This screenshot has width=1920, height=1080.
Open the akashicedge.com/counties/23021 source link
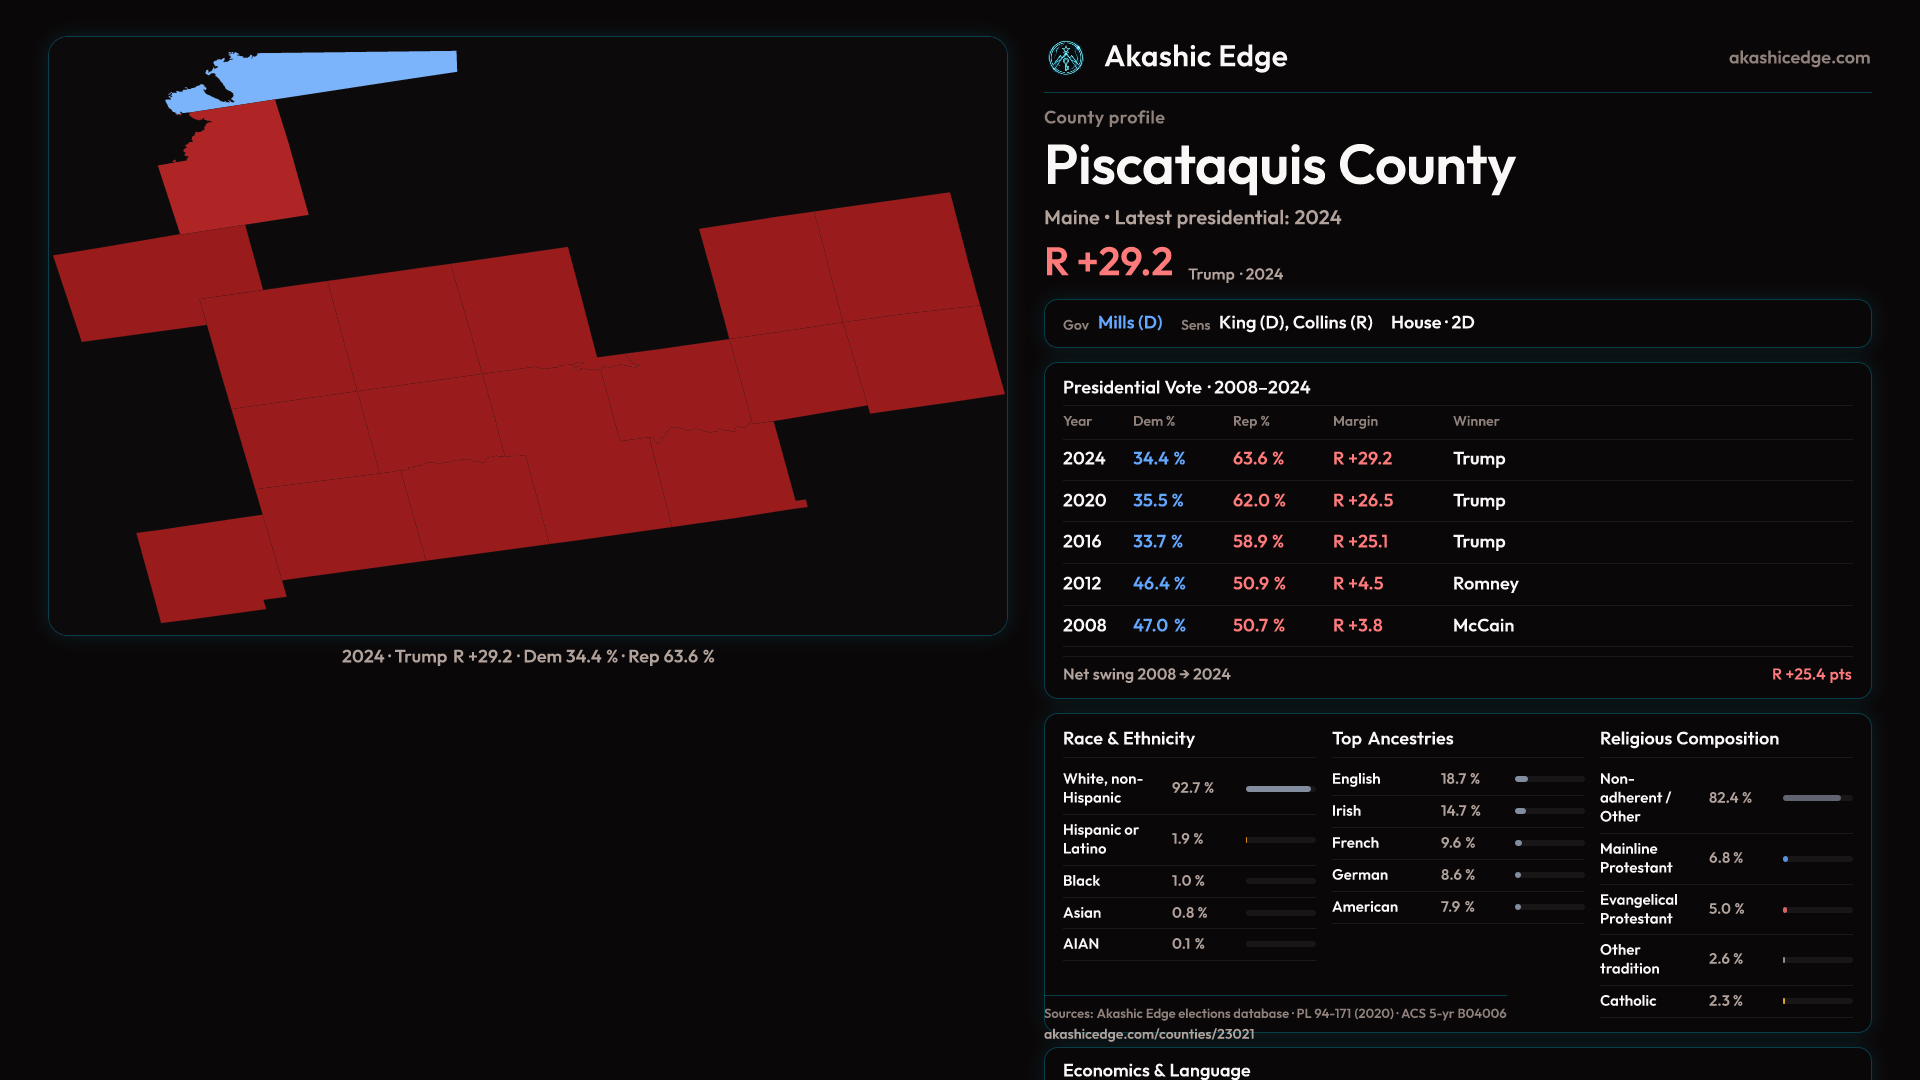pos(1148,1034)
